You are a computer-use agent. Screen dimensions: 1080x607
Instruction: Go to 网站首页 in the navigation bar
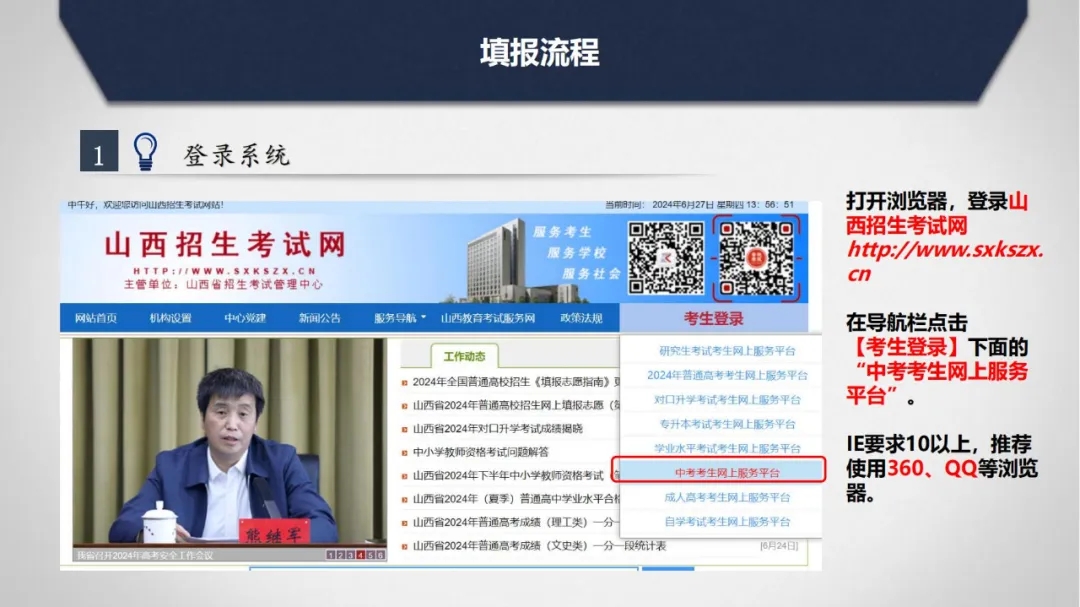point(96,318)
